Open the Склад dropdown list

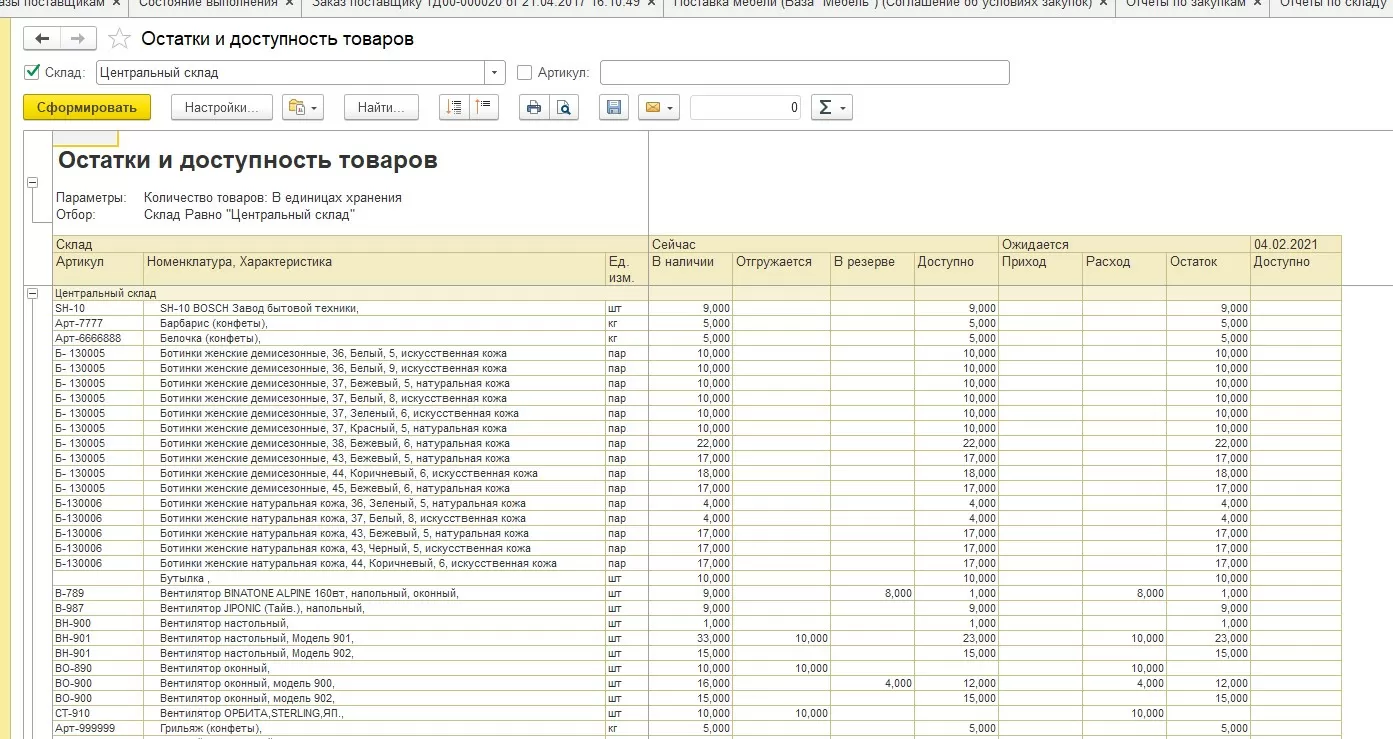[x=495, y=73]
